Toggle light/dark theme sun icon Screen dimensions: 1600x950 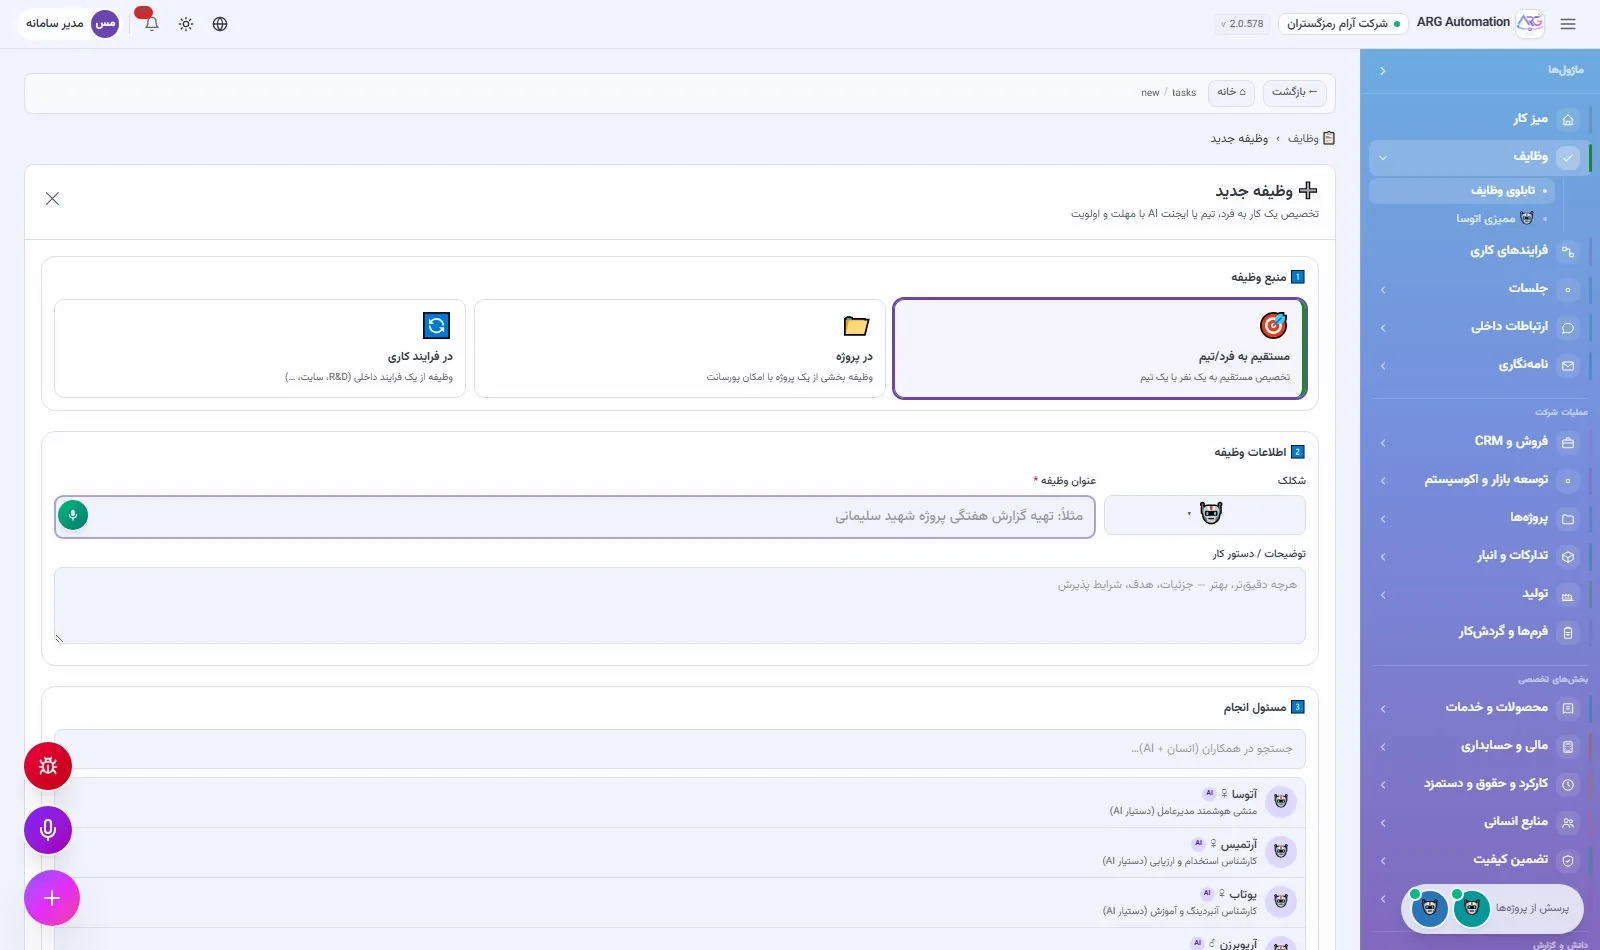[x=186, y=24]
